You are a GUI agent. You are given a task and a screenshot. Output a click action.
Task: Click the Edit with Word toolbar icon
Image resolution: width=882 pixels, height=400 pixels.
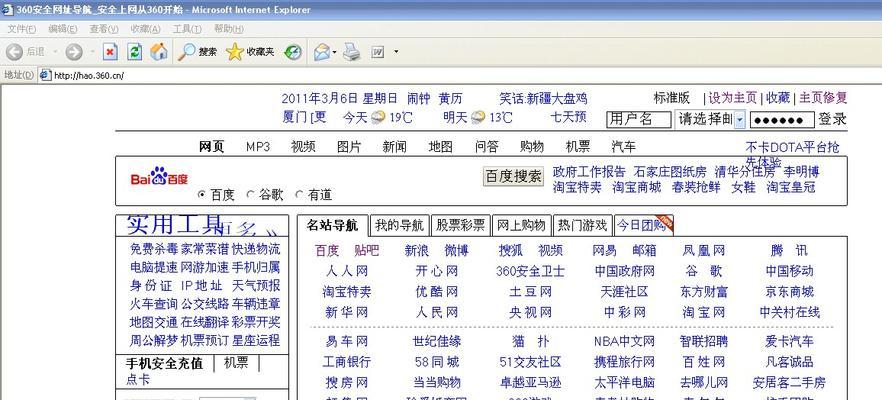pyautogui.click(x=377, y=52)
